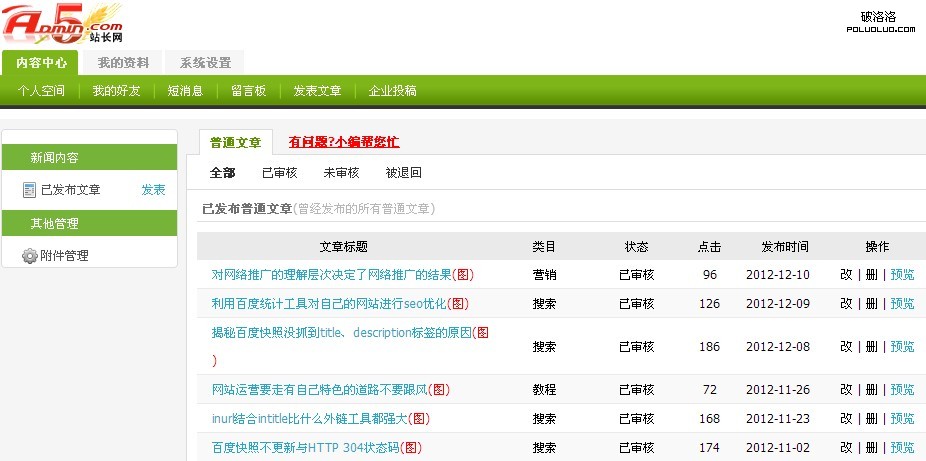Click the 破洛洛 watermark logo
The width and height of the screenshot is (926, 461).
tap(879, 22)
